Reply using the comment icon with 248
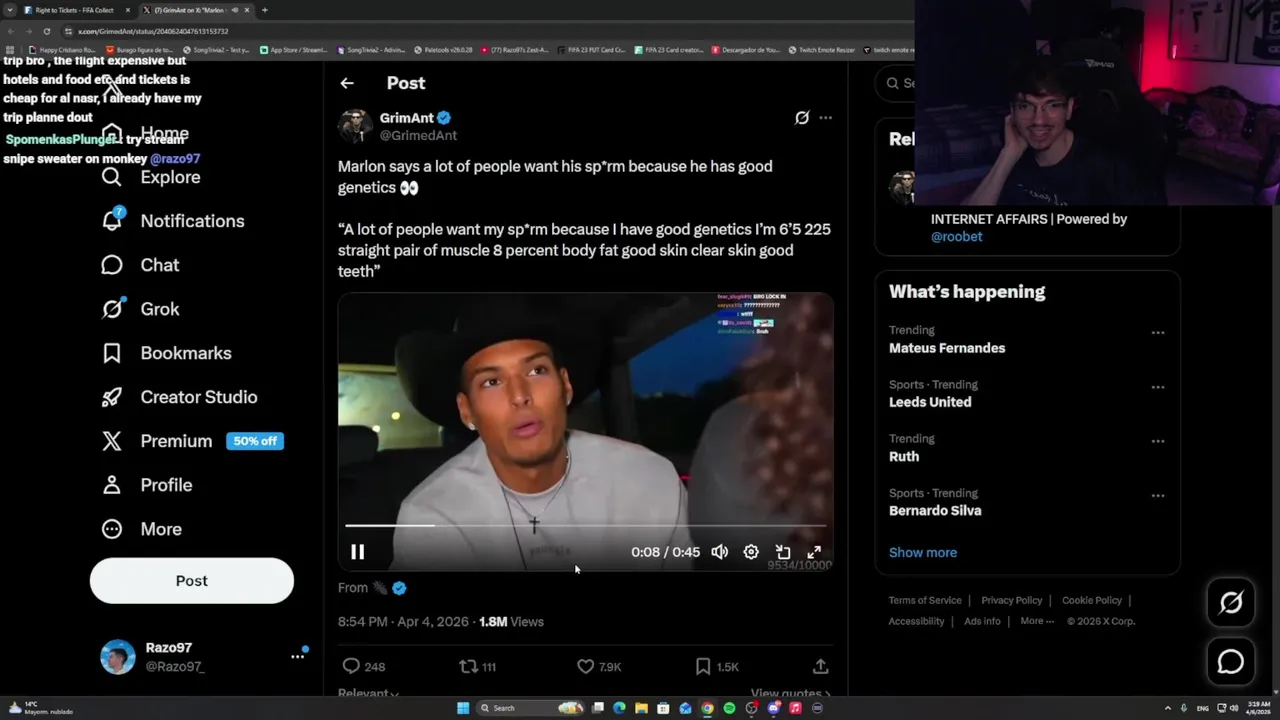Viewport: 1280px width, 720px height. (363, 666)
